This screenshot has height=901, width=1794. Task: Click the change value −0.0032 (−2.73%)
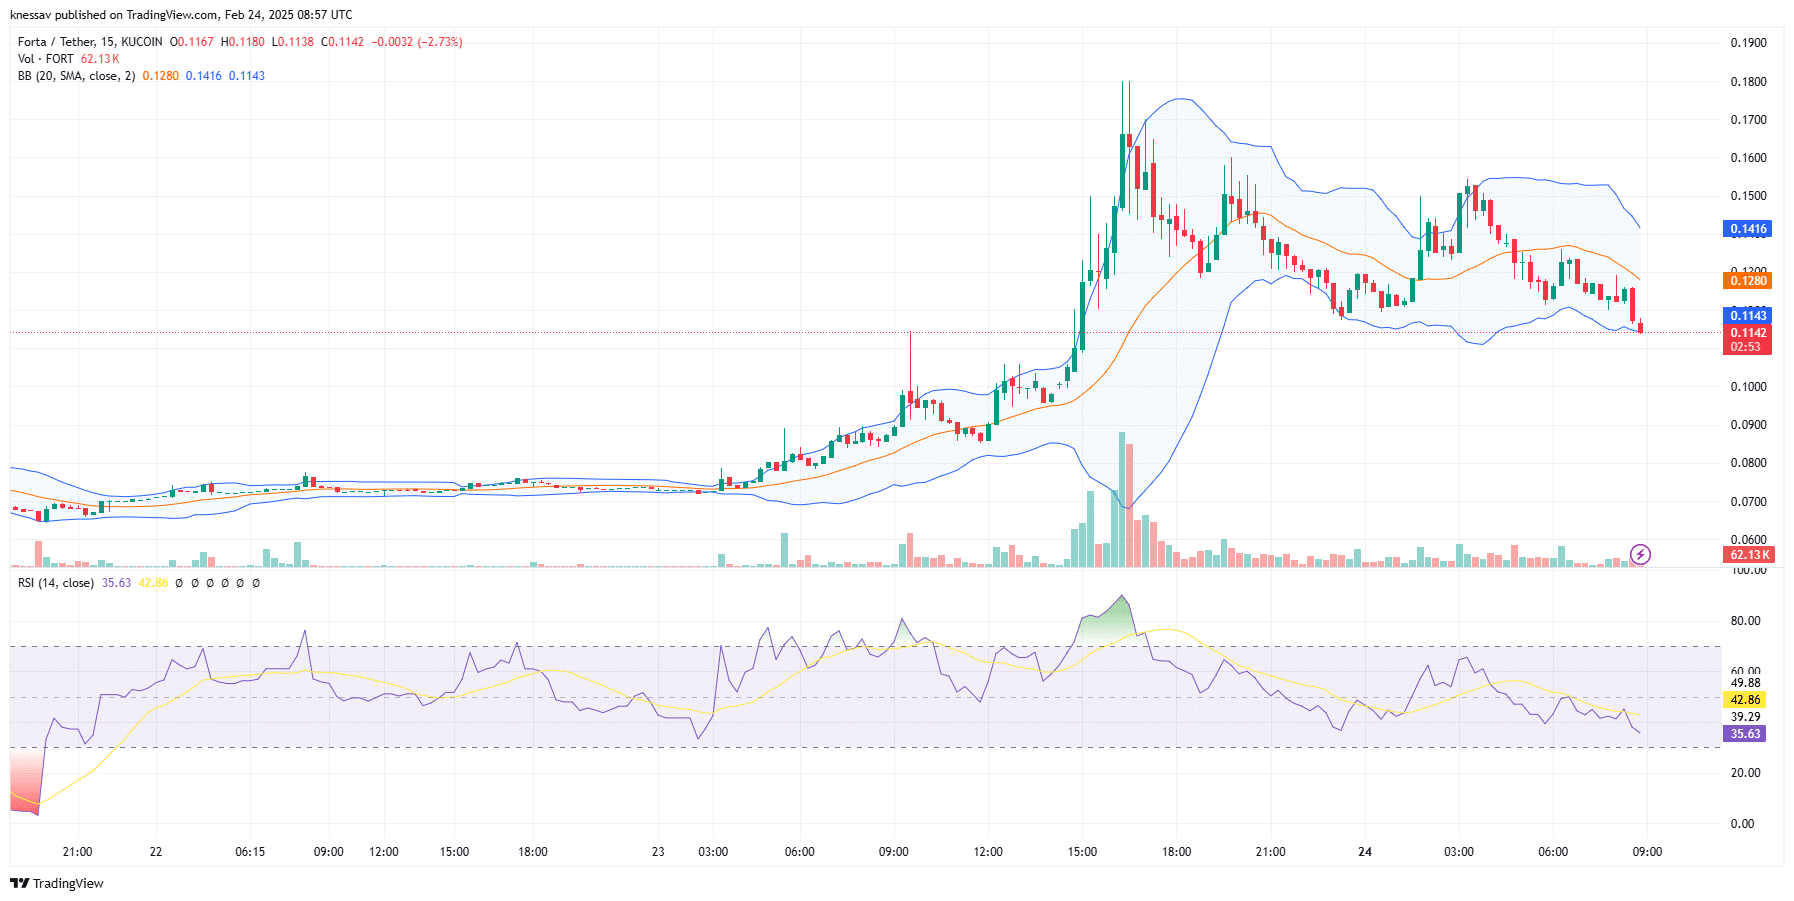[x=417, y=42]
